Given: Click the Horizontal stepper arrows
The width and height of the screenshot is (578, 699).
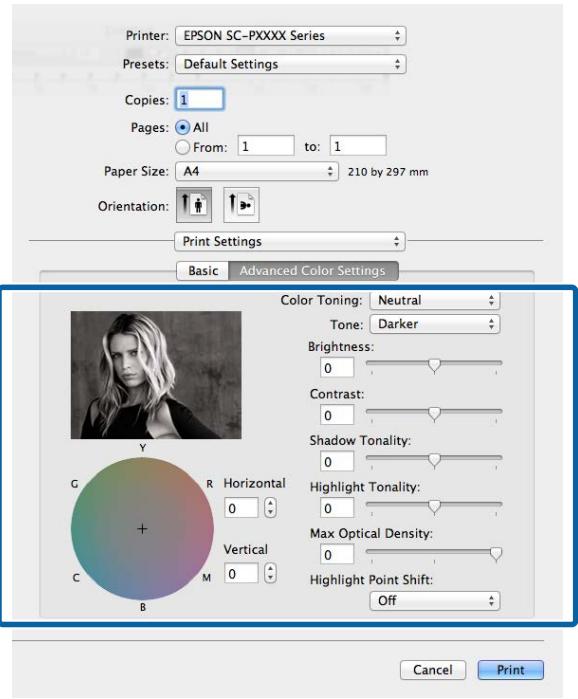Looking at the screenshot, I should click(270, 508).
